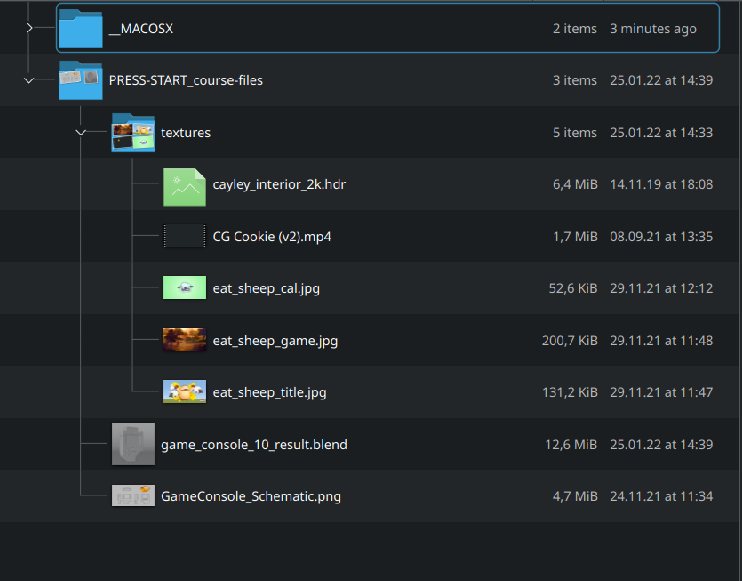This screenshot has width=742, height=581.
Task: Click the date 29.11.21 at 11:48
Action: pos(662,341)
